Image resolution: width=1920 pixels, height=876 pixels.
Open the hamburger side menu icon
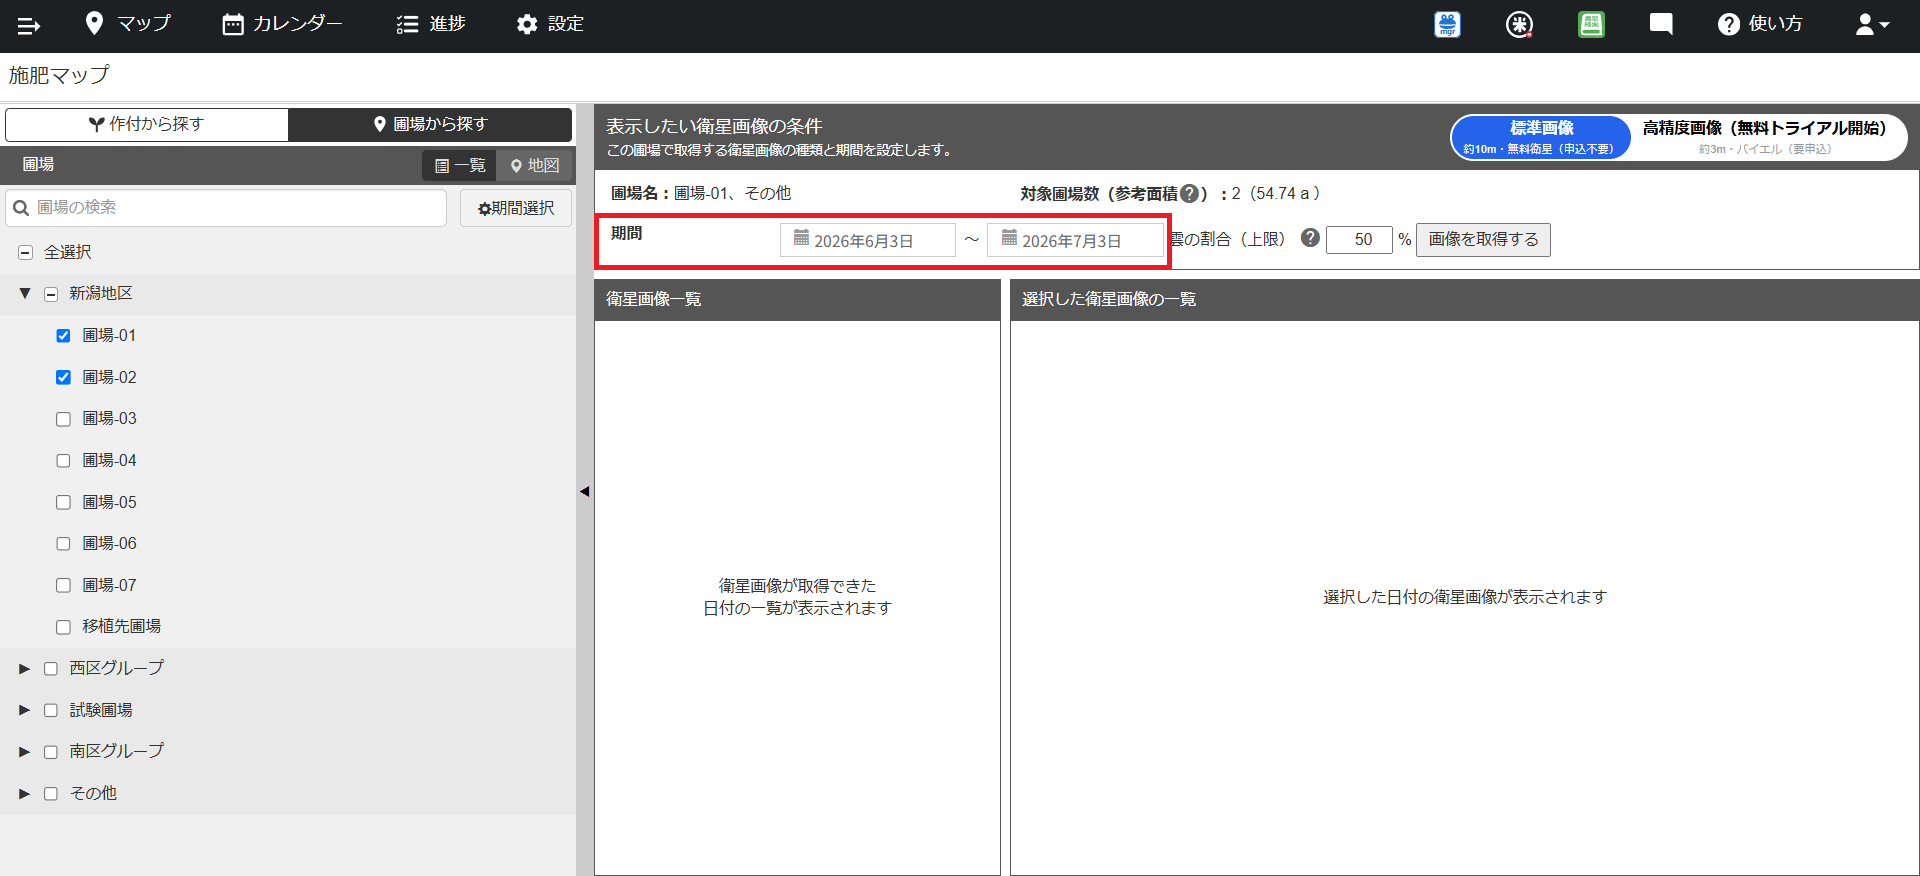click(29, 25)
